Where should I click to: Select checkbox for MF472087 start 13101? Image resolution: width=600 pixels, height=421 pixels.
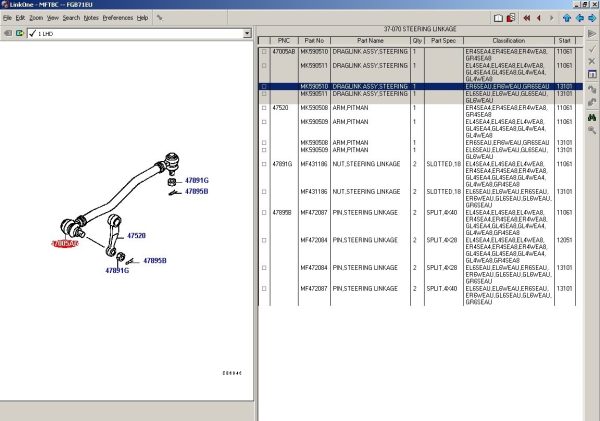click(264, 289)
